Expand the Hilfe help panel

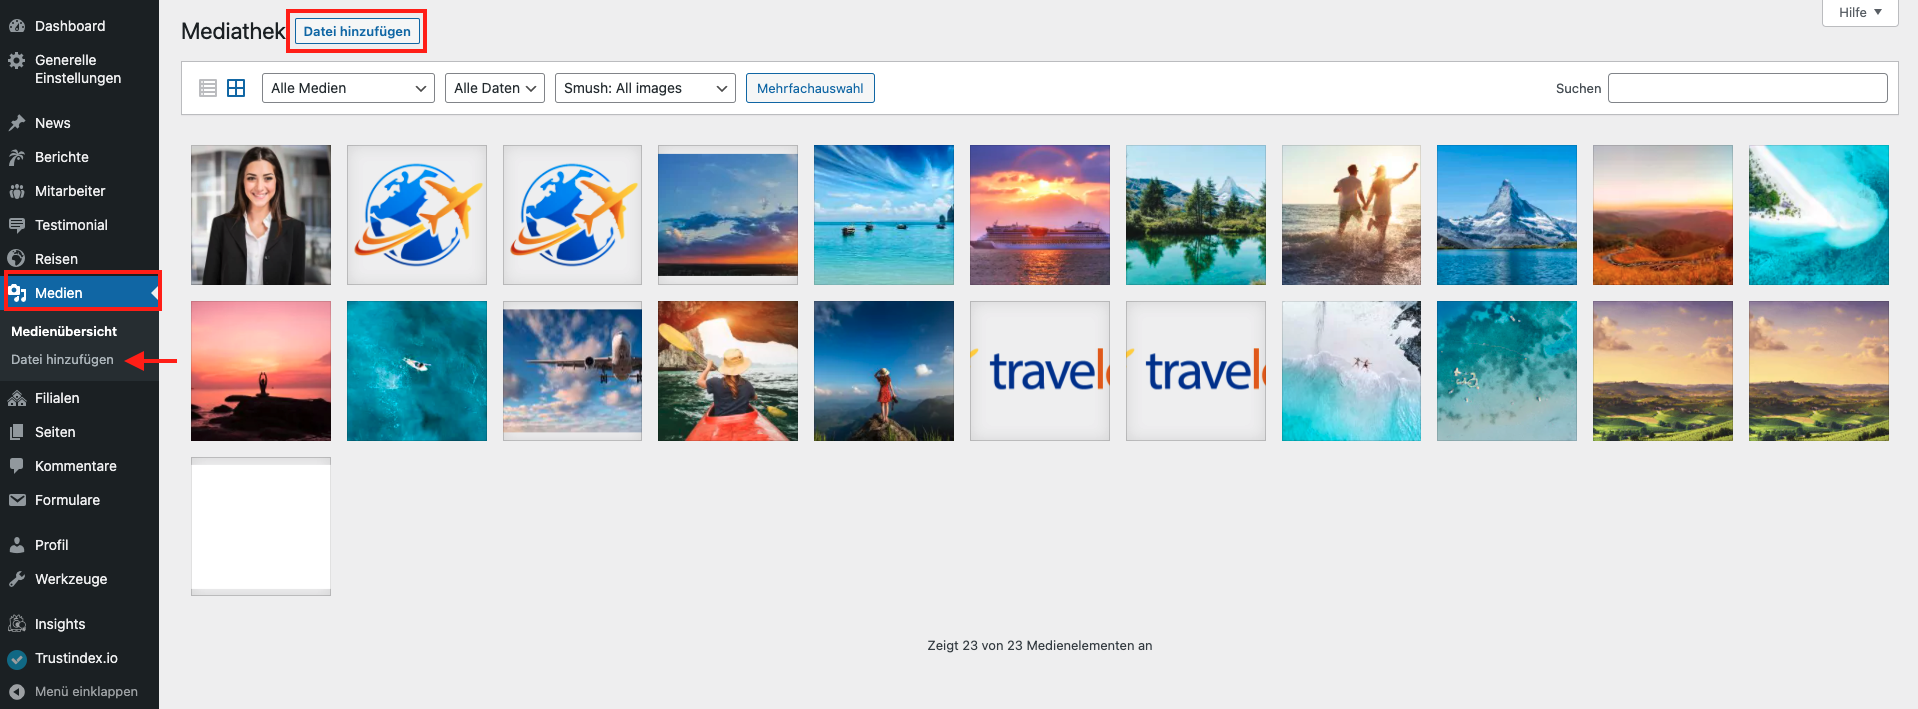[x=1859, y=13]
